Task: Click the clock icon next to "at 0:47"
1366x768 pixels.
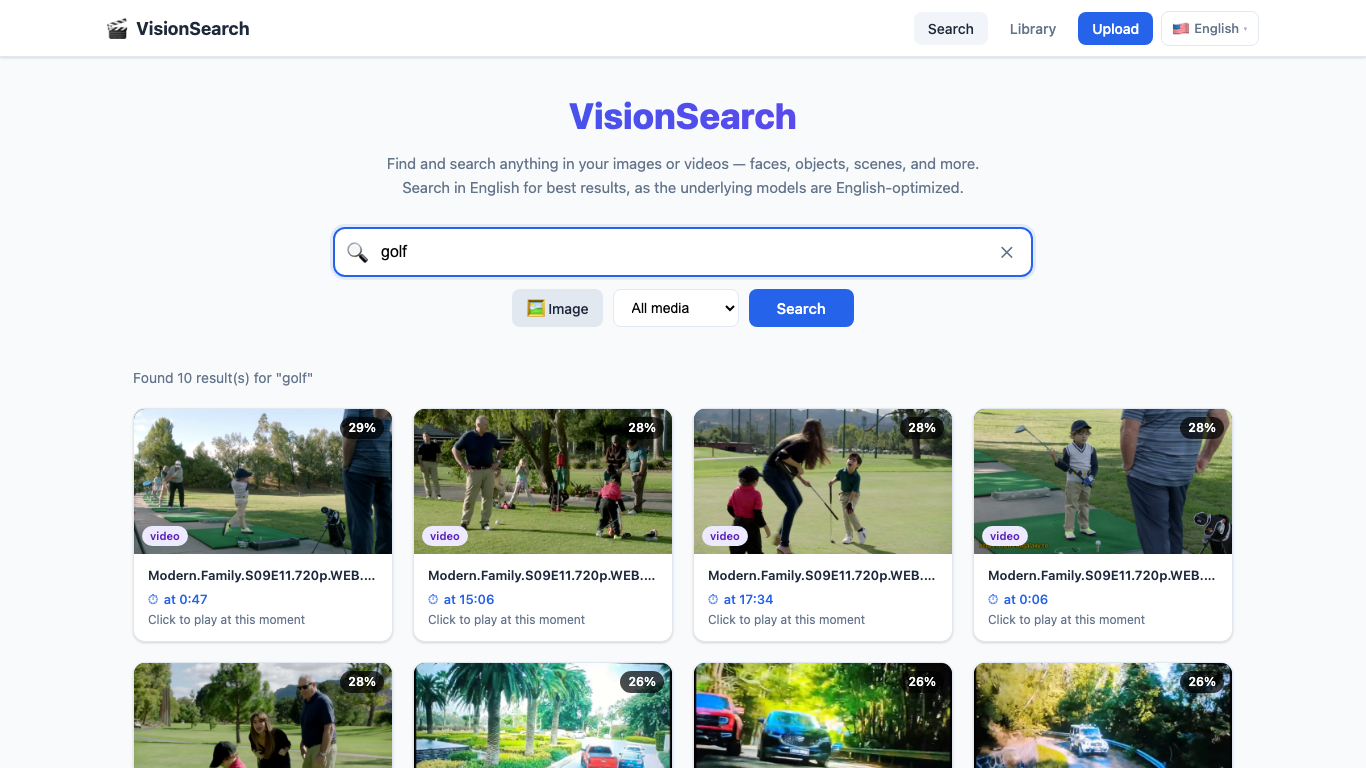Action: point(153,599)
